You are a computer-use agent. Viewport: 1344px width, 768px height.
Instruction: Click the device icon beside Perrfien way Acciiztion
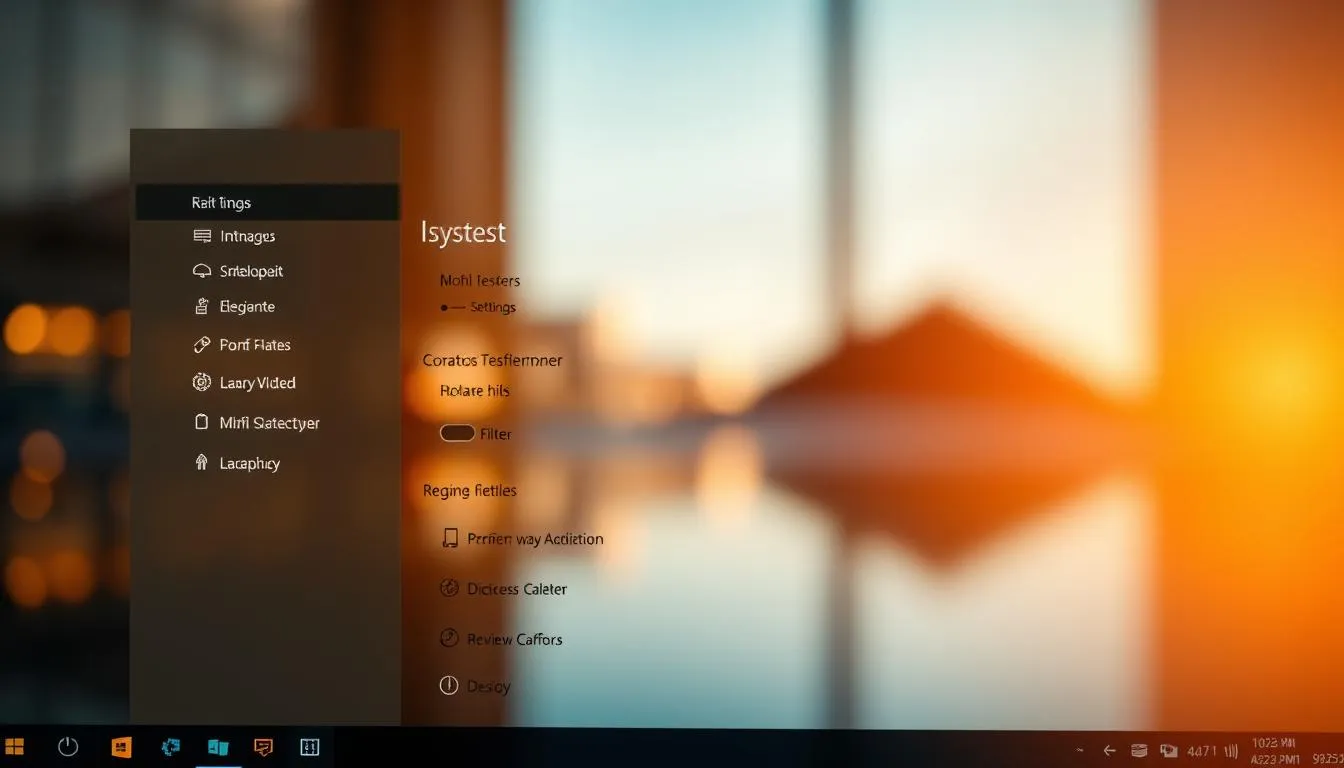[x=450, y=539]
